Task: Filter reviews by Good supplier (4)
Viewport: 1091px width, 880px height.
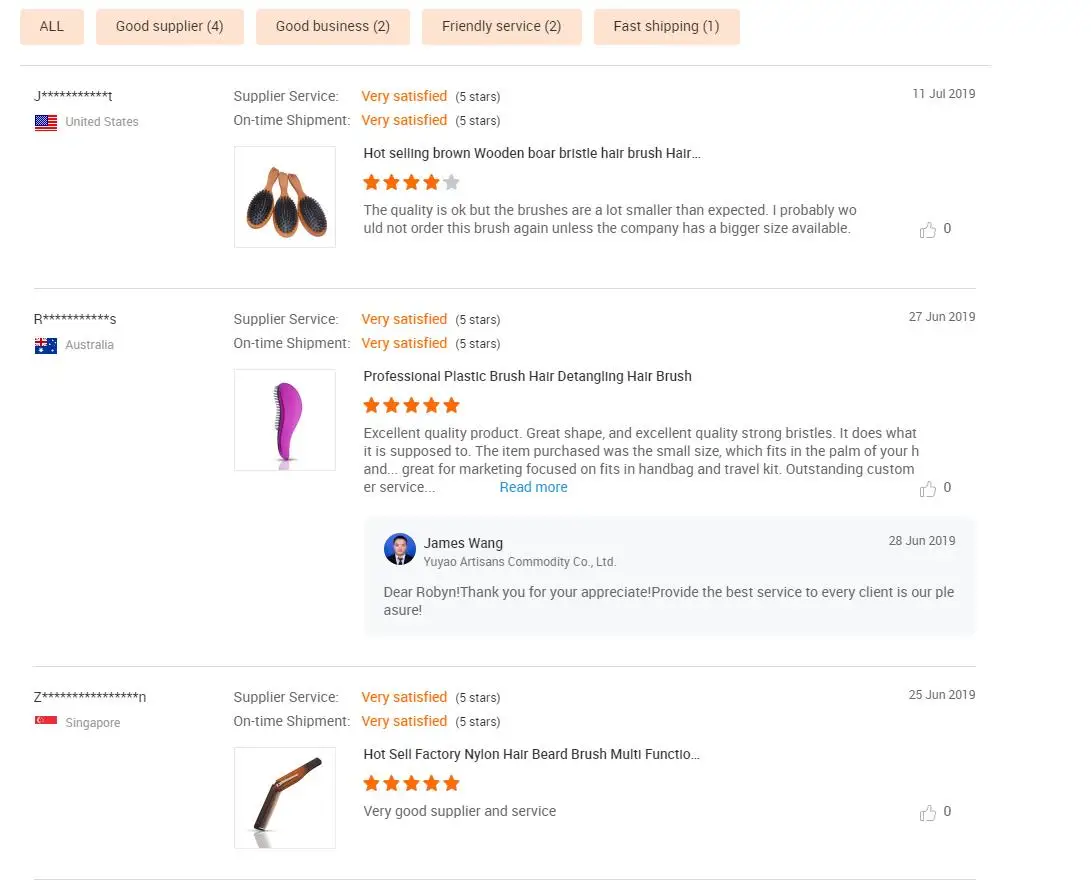Action: tap(170, 26)
